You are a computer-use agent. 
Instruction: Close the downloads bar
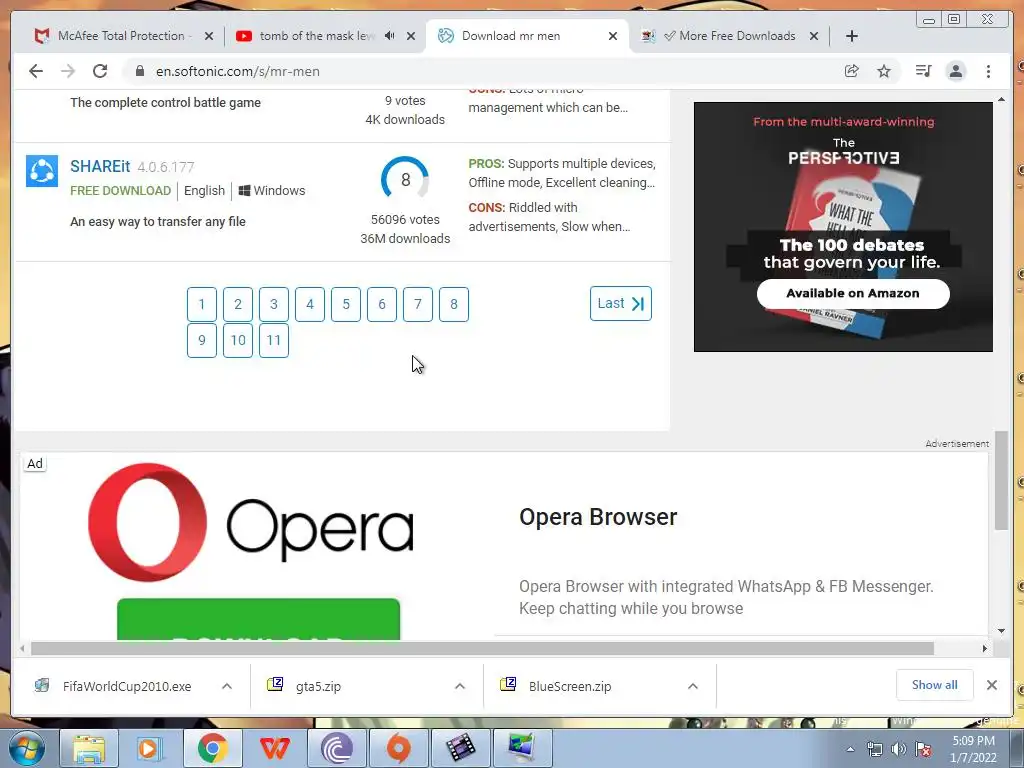click(x=991, y=685)
